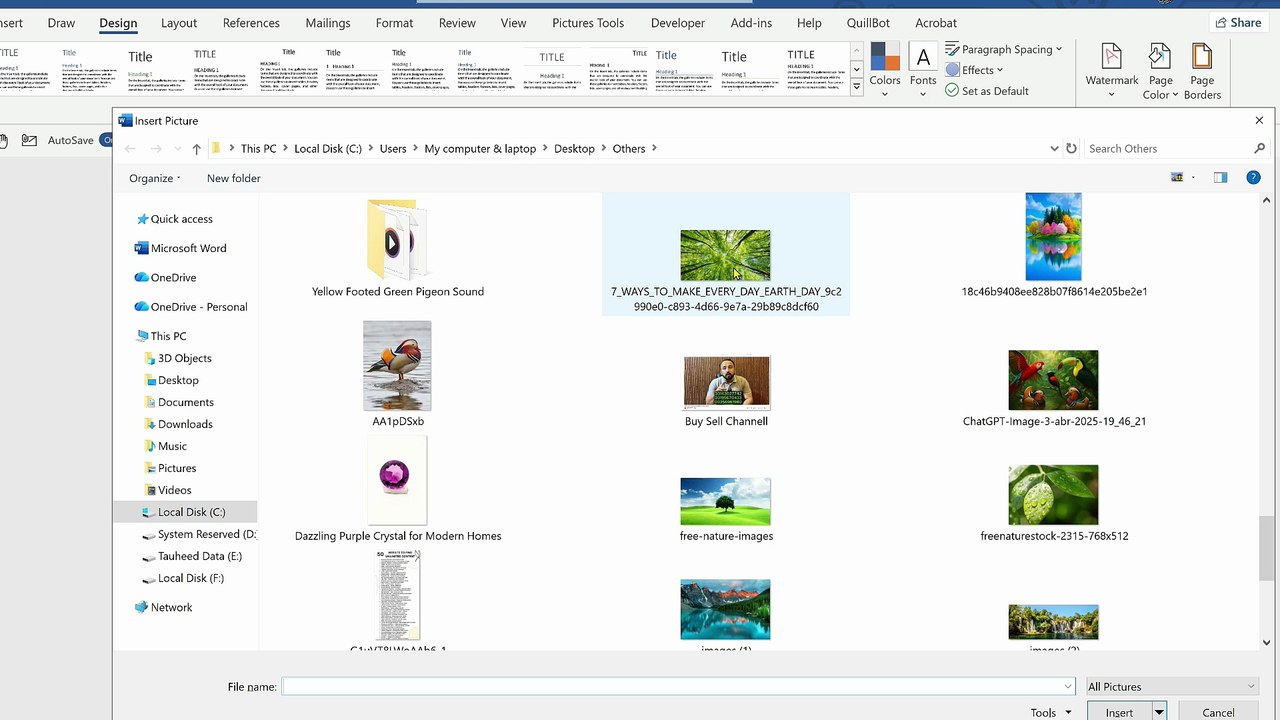Image resolution: width=1280 pixels, height=720 pixels.
Task: Open the Insert button dropdown arrow
Action: pyautogui.click(x=1159, y=712)
